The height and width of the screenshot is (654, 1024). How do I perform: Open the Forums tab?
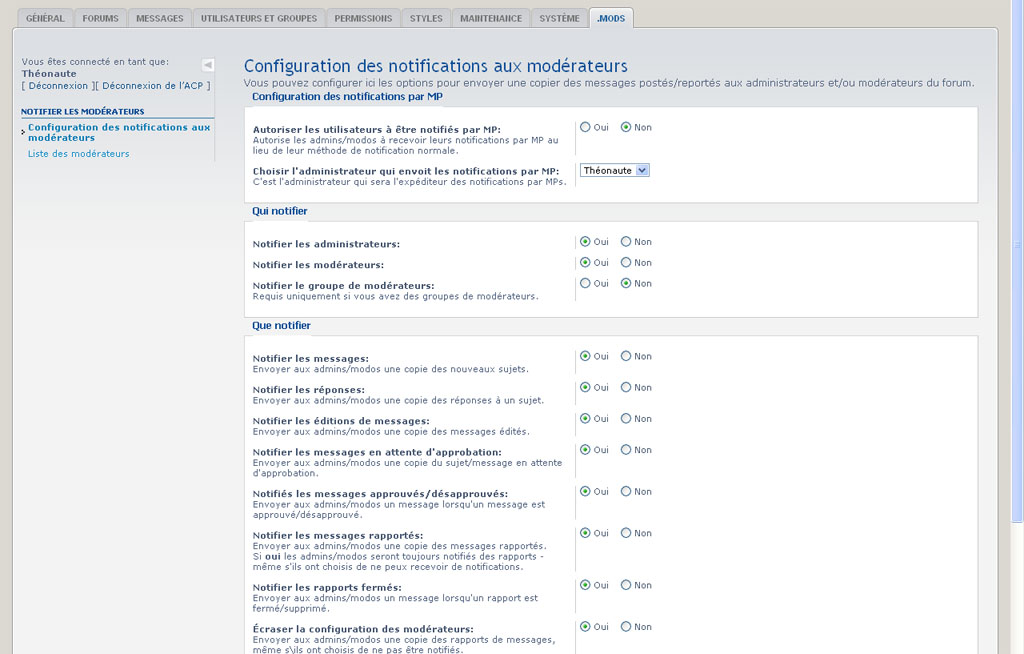(100, 18)
